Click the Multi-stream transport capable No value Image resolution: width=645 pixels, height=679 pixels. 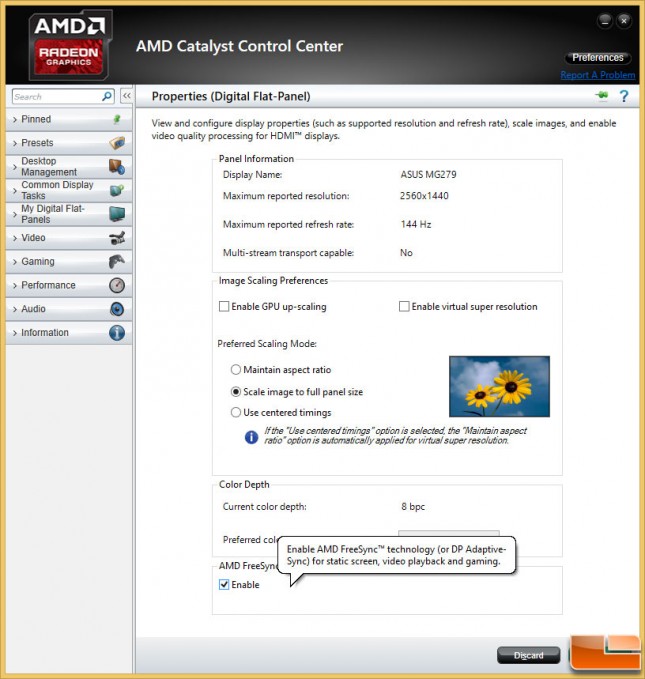[x=406, y=253]
